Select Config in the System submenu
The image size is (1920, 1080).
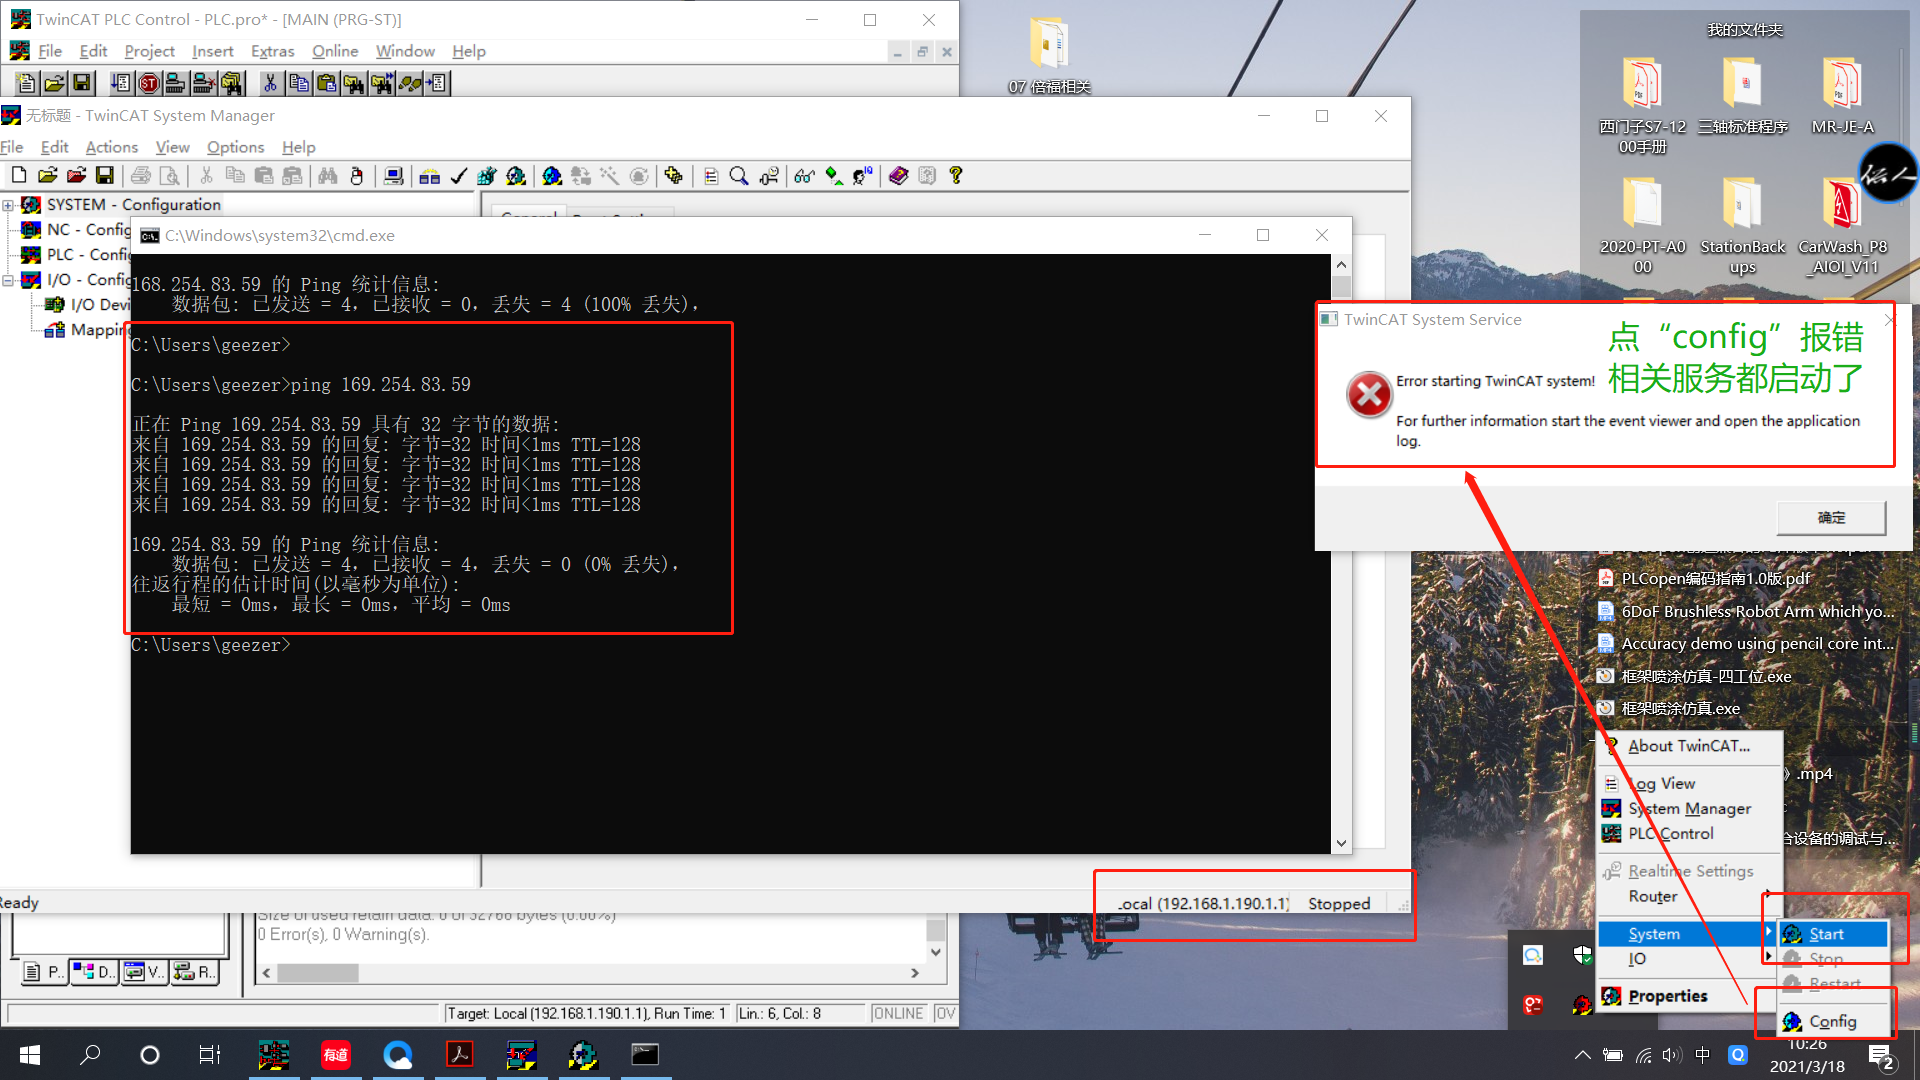tap(1832, 1021)
